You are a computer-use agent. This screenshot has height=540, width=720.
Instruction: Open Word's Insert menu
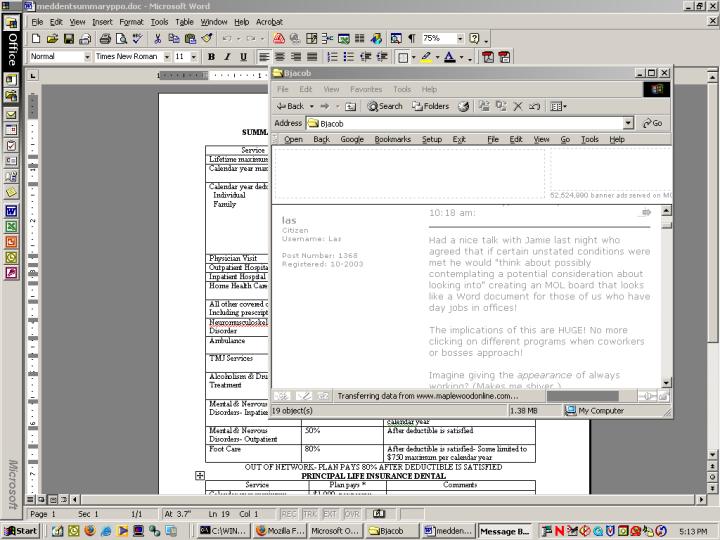coord(102,22)
